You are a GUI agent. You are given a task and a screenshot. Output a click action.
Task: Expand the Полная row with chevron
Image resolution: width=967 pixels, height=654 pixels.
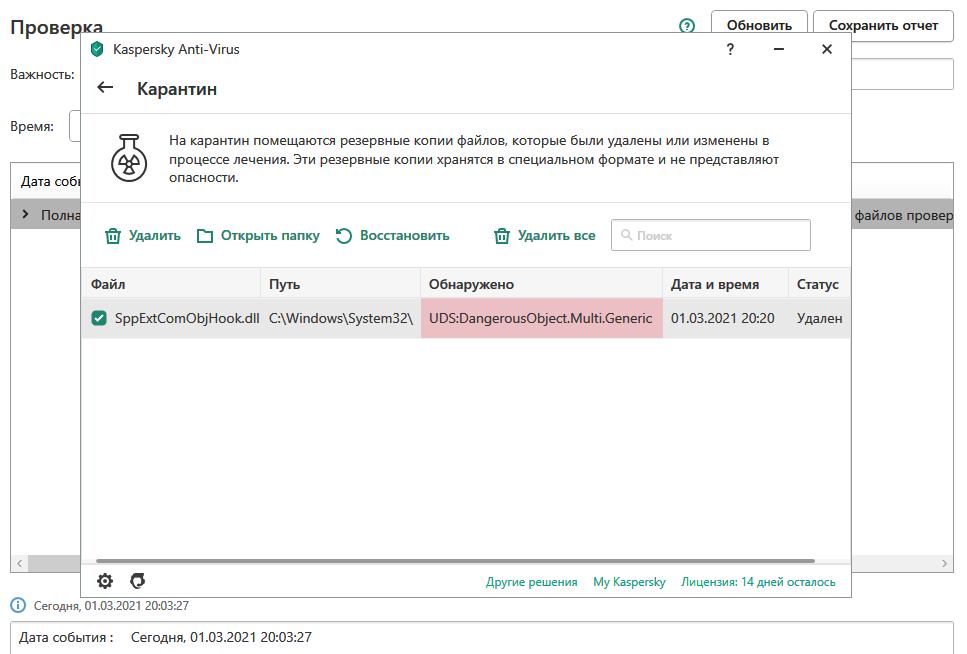(25, 214)
